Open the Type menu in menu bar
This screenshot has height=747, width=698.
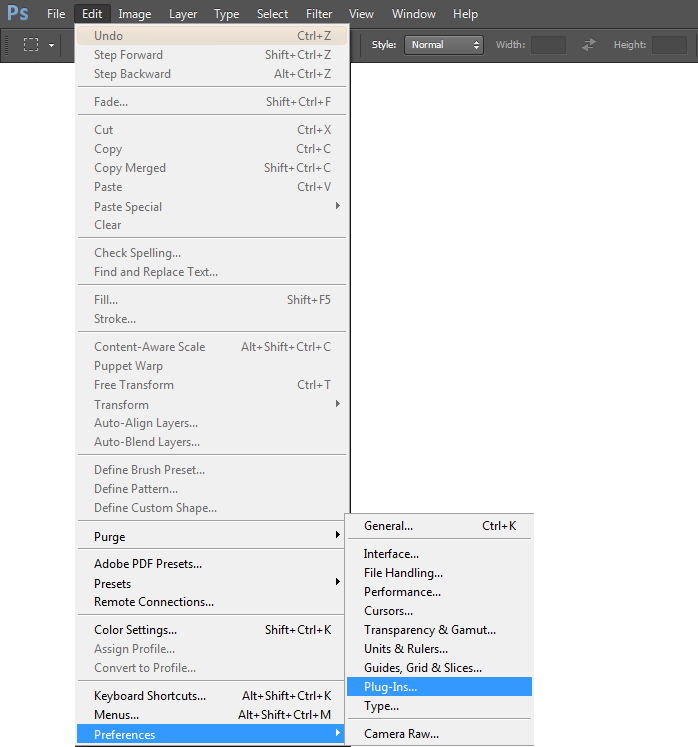coord(226,14)
